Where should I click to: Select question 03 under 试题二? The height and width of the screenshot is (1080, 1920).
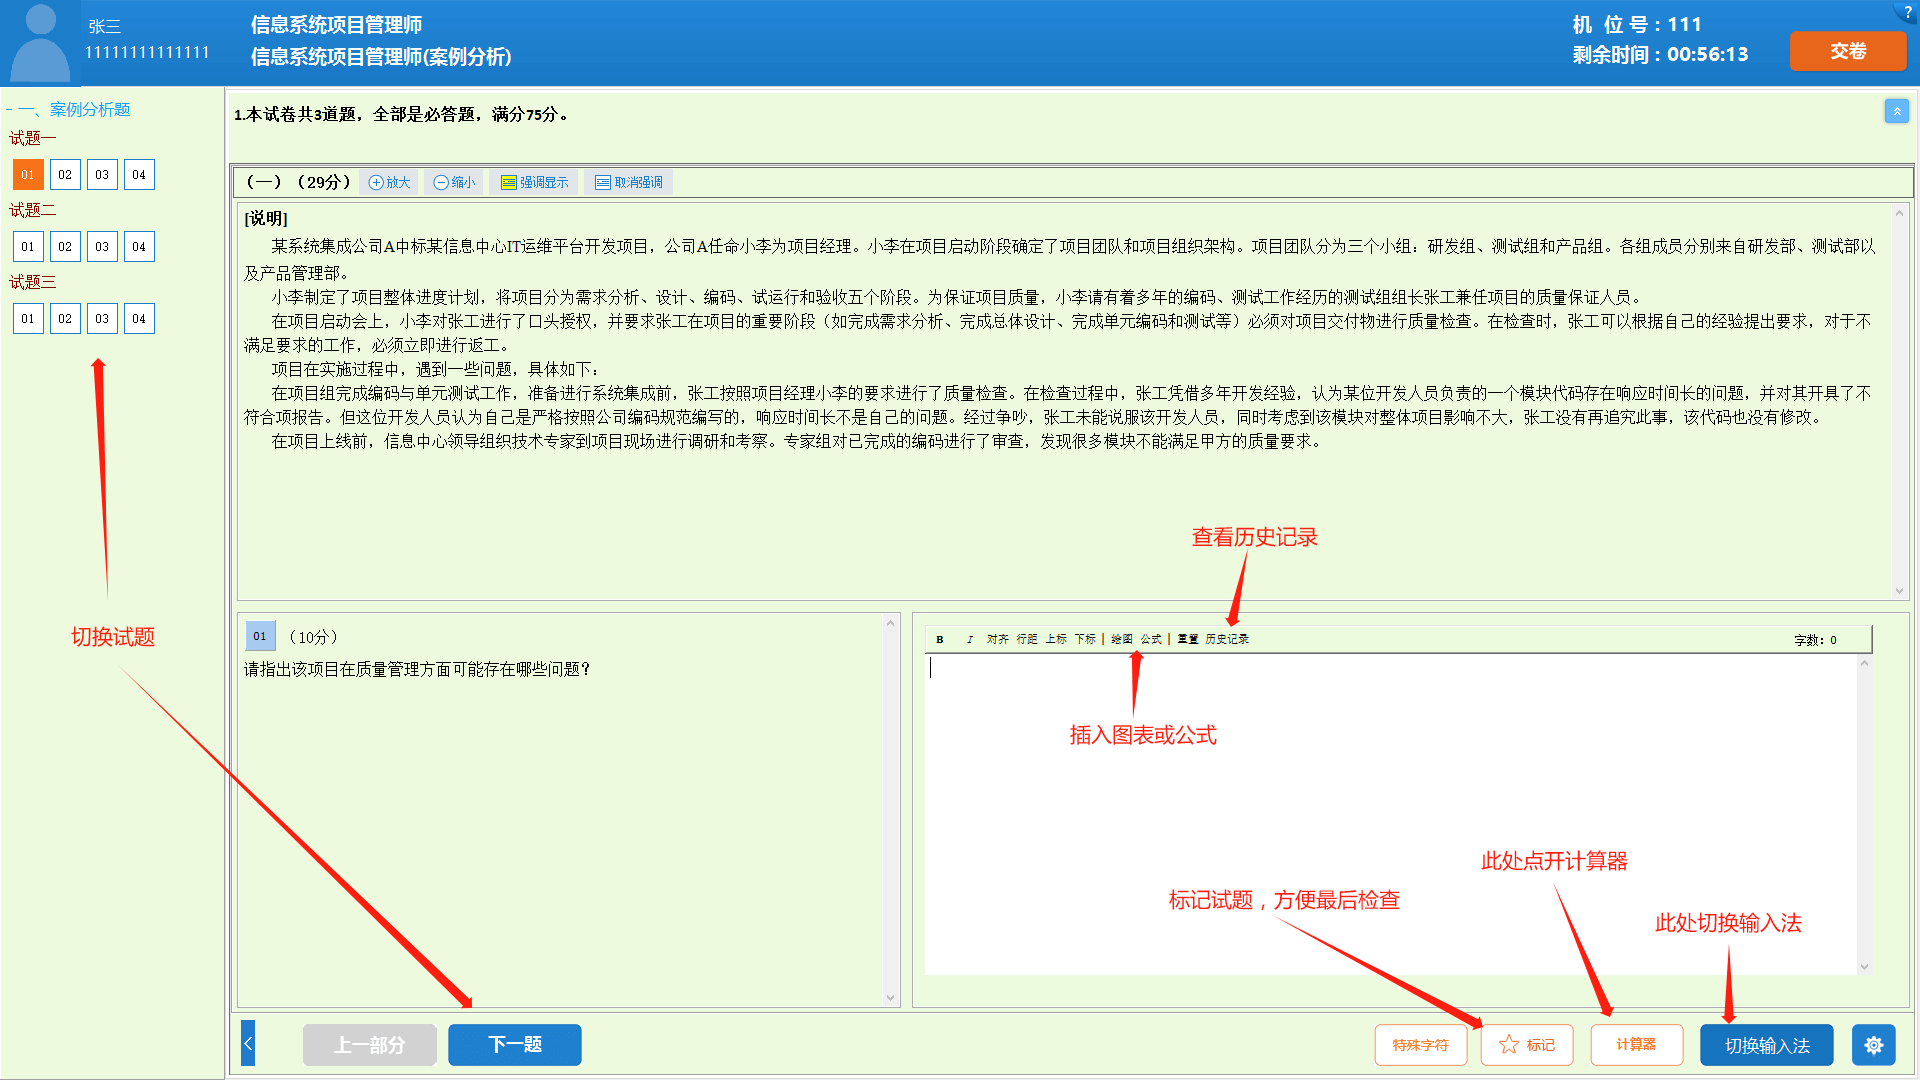[102, 247]
